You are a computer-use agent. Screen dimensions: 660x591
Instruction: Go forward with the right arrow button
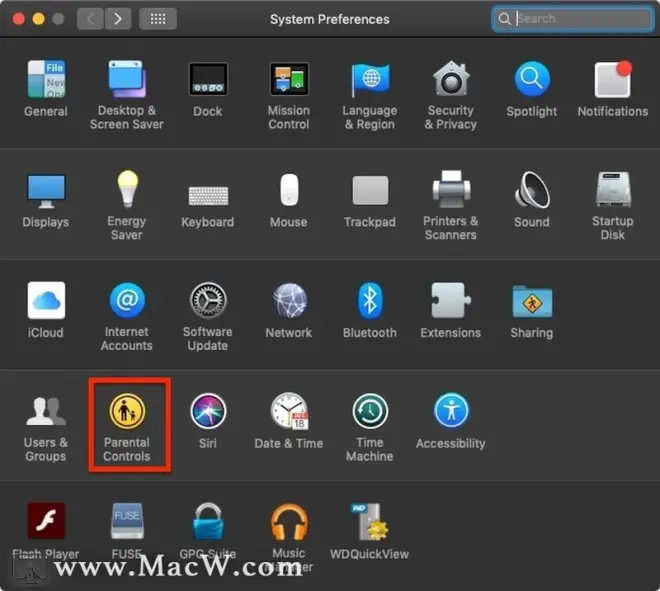[x=118, y=19]
